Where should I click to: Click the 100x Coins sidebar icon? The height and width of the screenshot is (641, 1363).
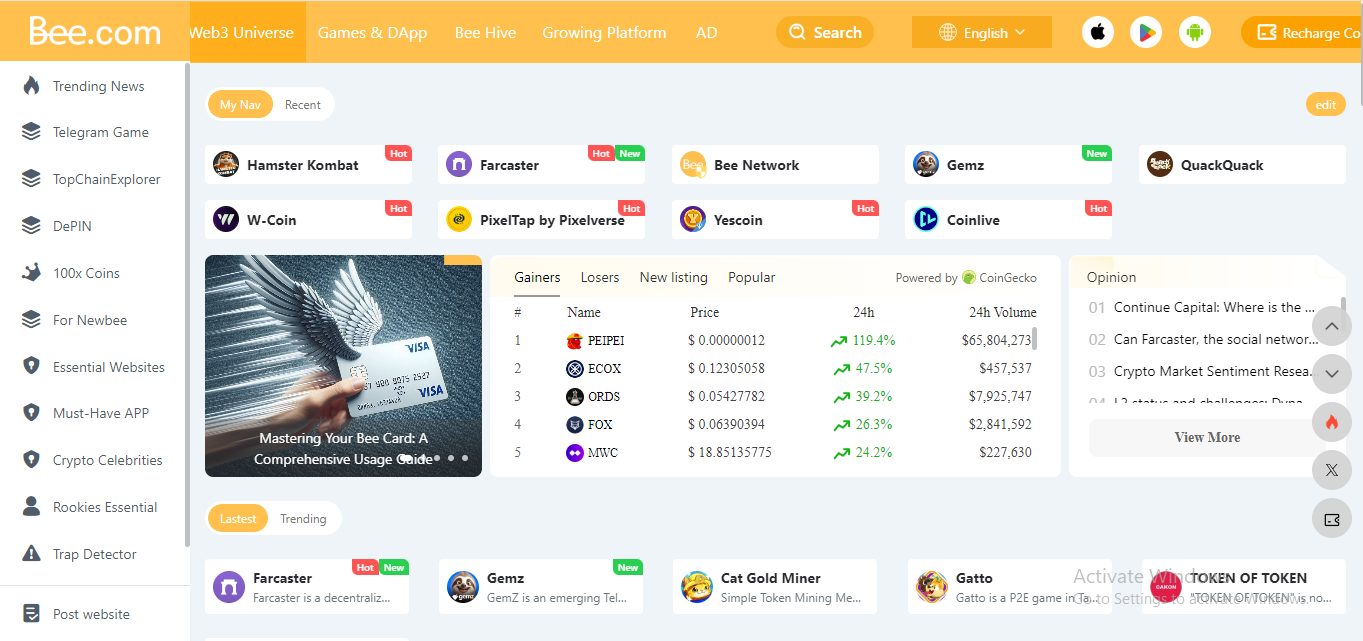pyautogui.click(x=31, y=273)
